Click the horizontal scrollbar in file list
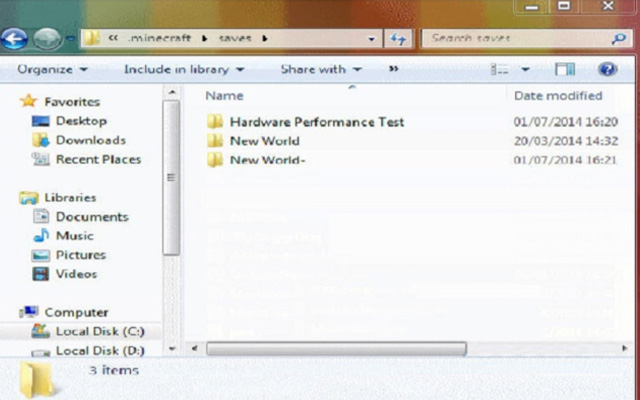The image size is (640, 400). coord(336,349)
